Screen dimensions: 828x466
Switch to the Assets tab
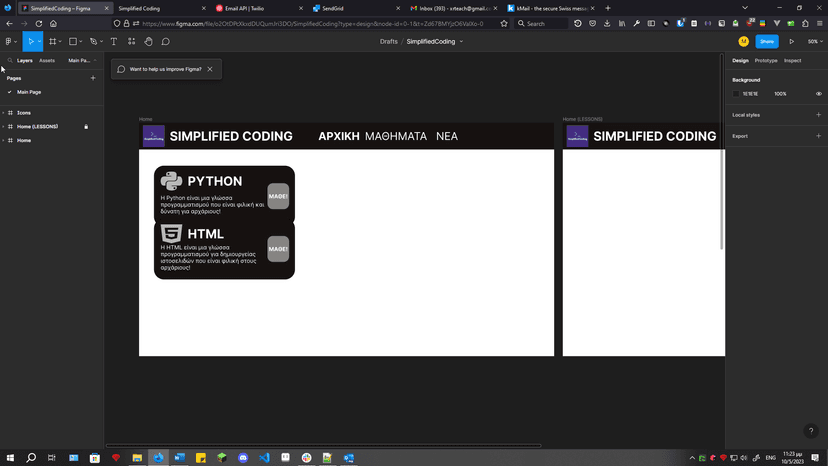pos(47,61)
